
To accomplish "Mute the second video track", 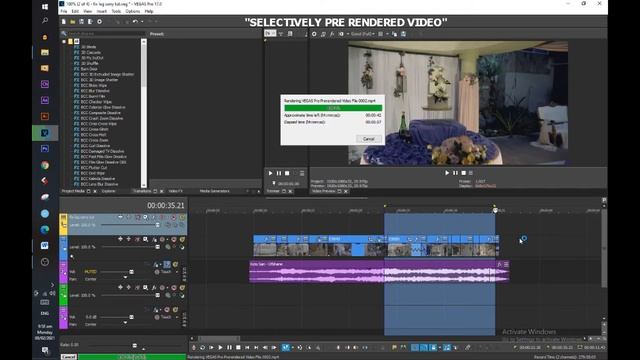I will coord(174,239).
